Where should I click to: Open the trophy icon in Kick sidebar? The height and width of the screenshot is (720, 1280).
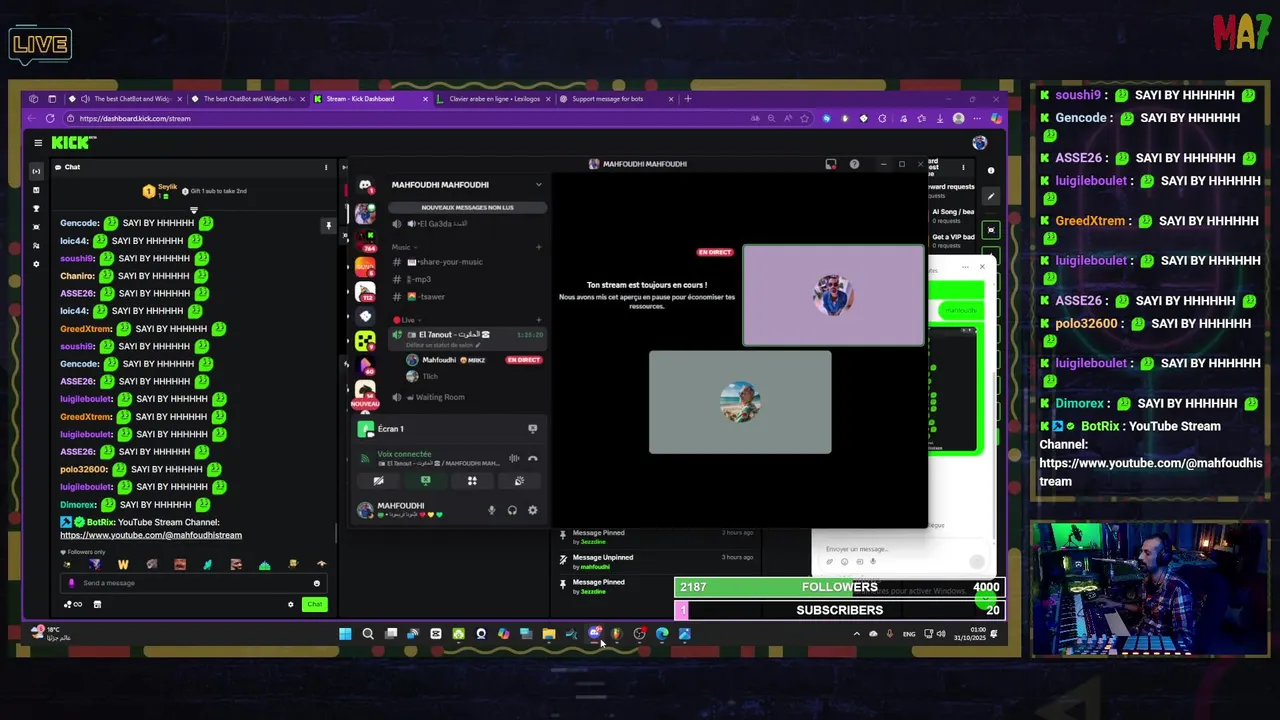tap(37, 208)
